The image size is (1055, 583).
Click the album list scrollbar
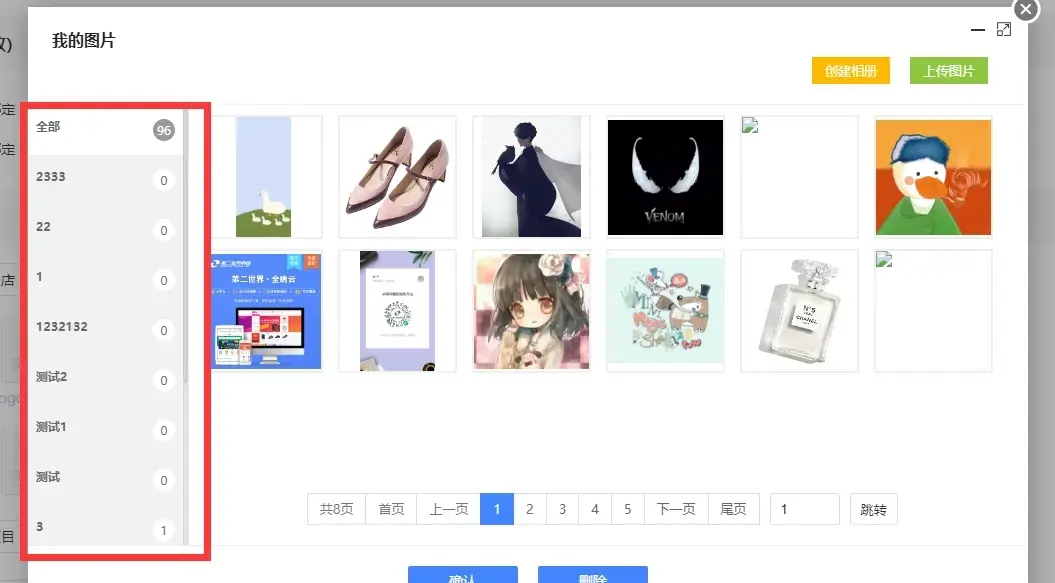click(x=186, y=250)
